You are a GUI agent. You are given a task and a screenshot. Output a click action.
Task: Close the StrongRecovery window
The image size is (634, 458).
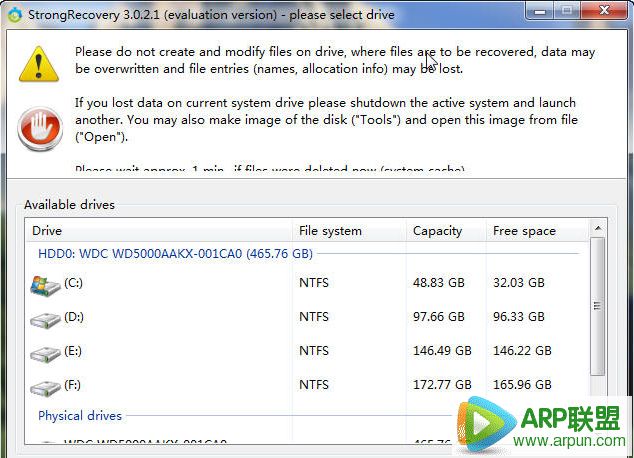click(605, 12)
